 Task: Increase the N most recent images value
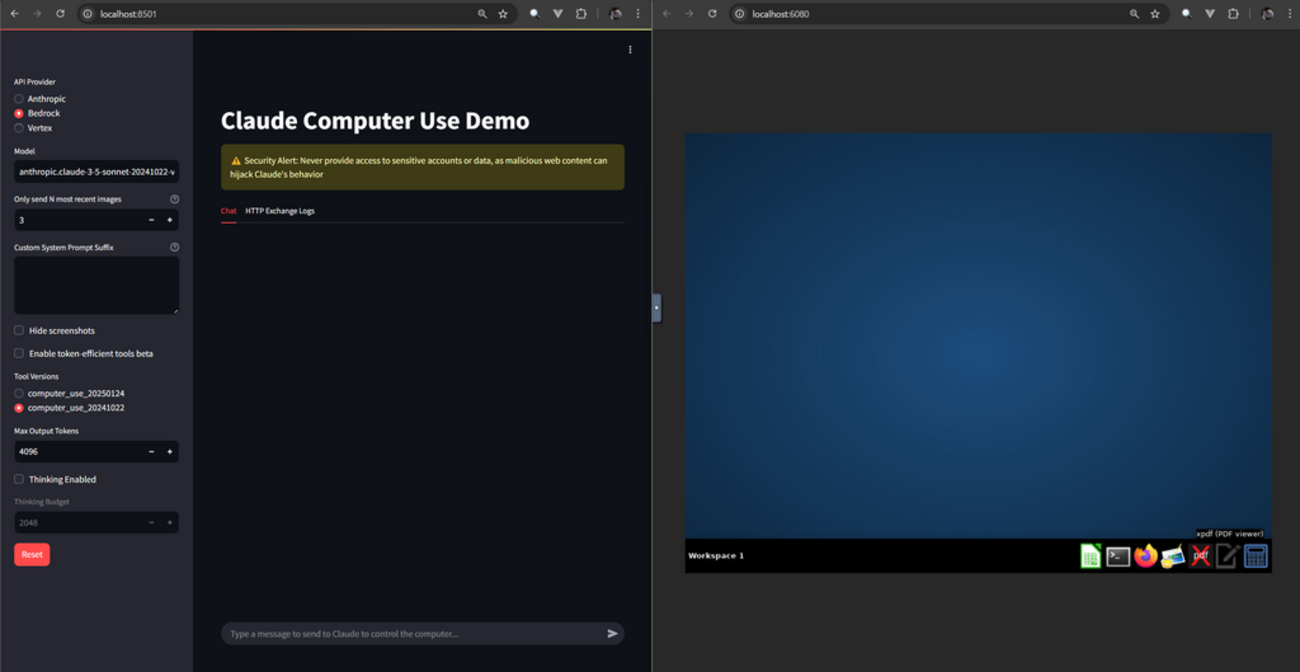170,220
